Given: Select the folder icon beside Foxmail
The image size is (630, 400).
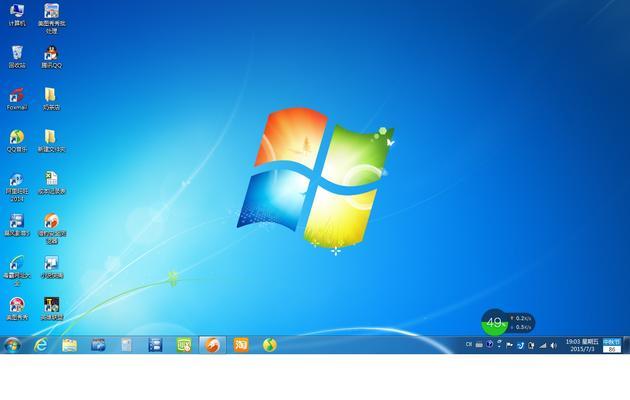Looking at the screenshot, I should point(51,99).
